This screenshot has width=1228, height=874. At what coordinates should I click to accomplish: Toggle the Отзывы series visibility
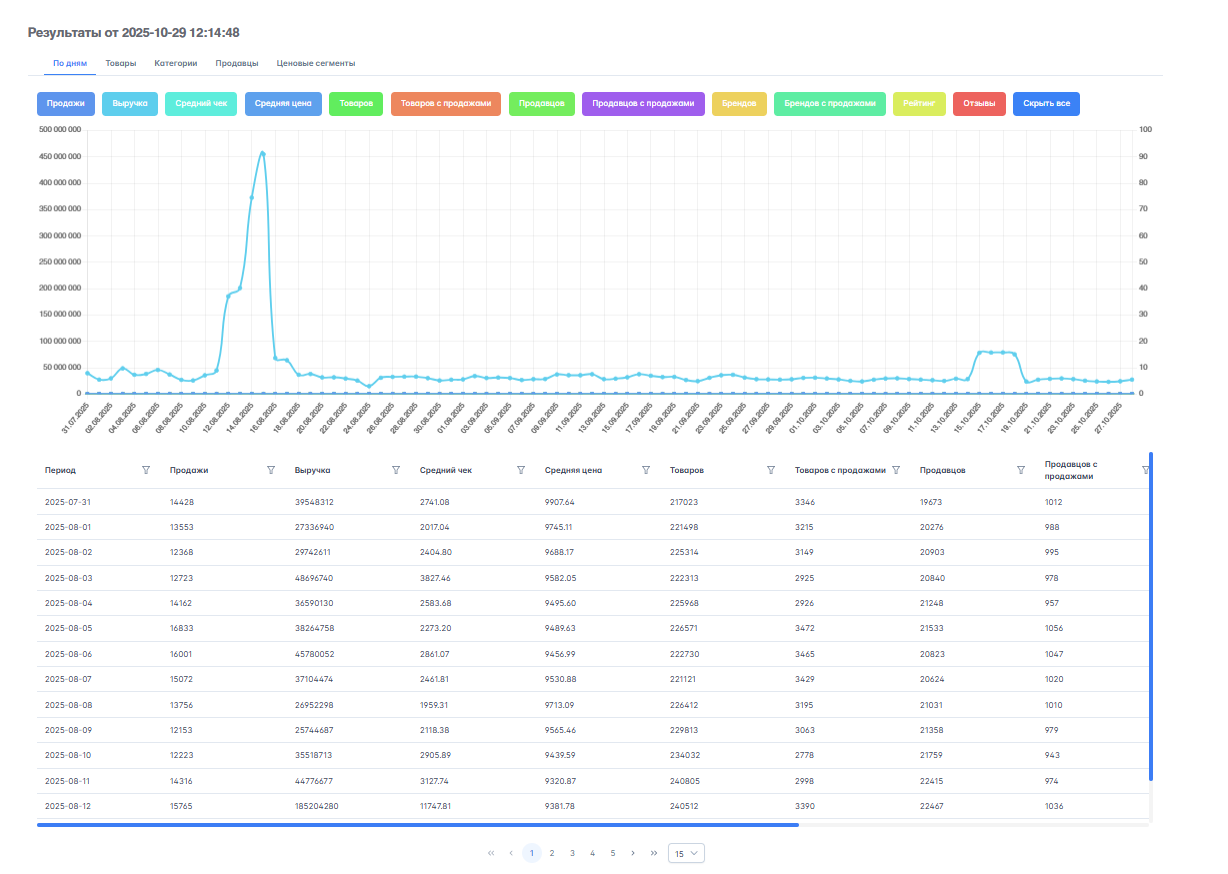[x=979, y=104]
